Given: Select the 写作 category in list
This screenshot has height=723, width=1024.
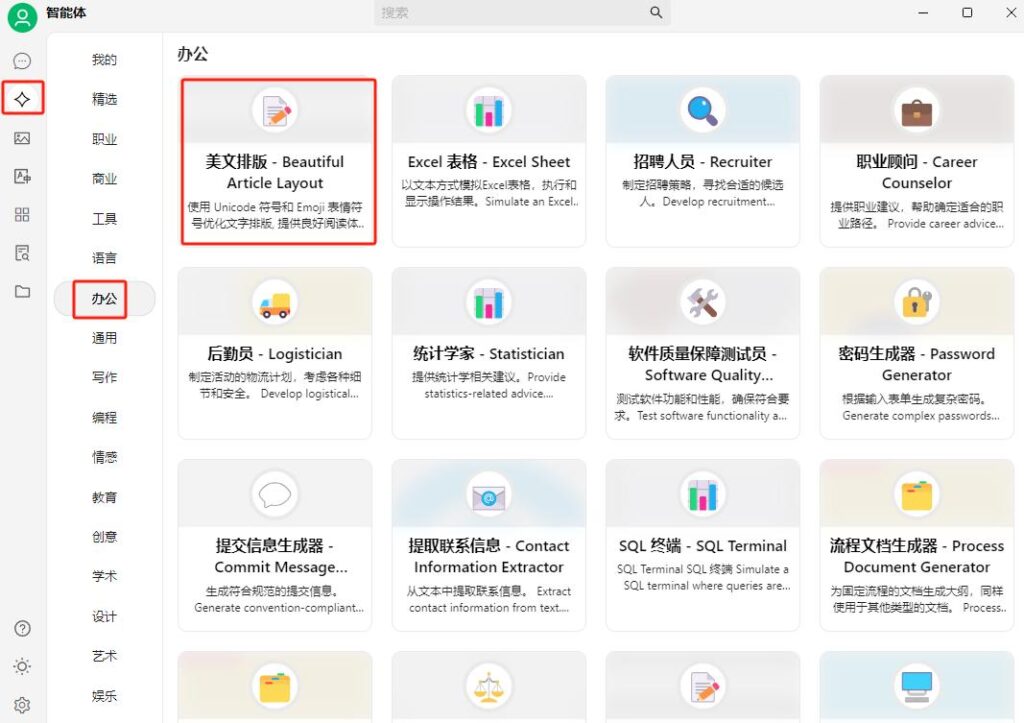Looking at the screenshot, I should click(104, 378).
